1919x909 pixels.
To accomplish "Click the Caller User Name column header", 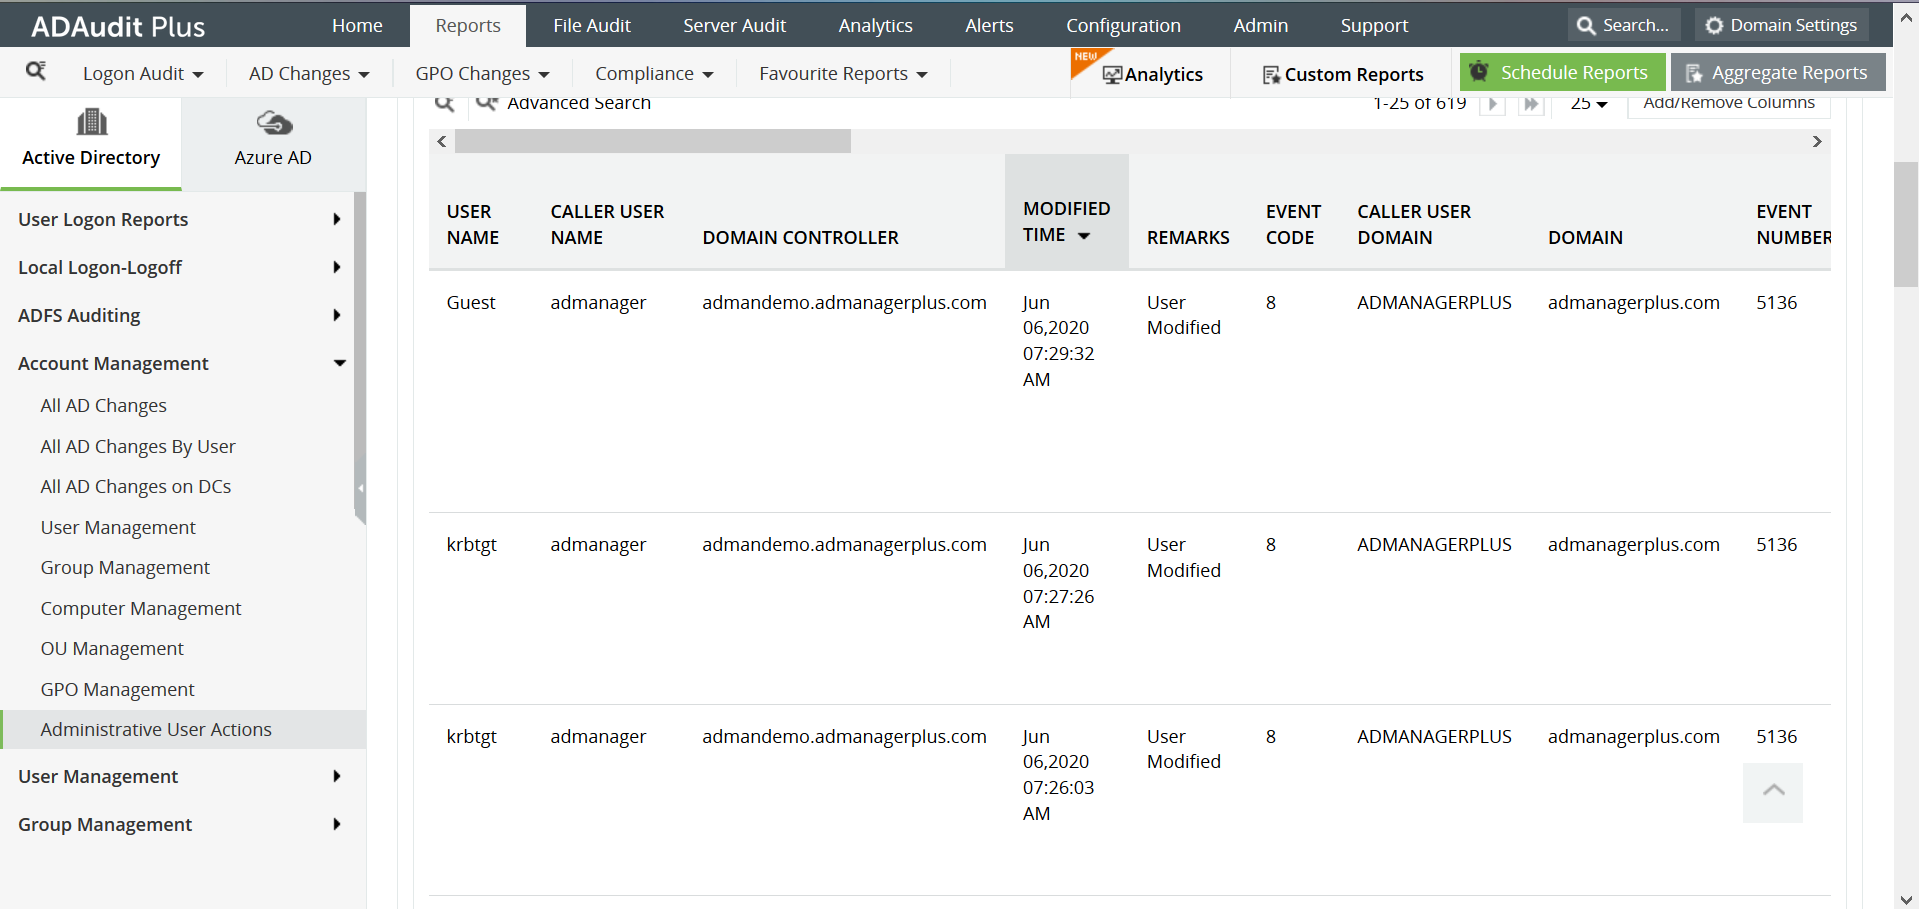I will point(607,225).
